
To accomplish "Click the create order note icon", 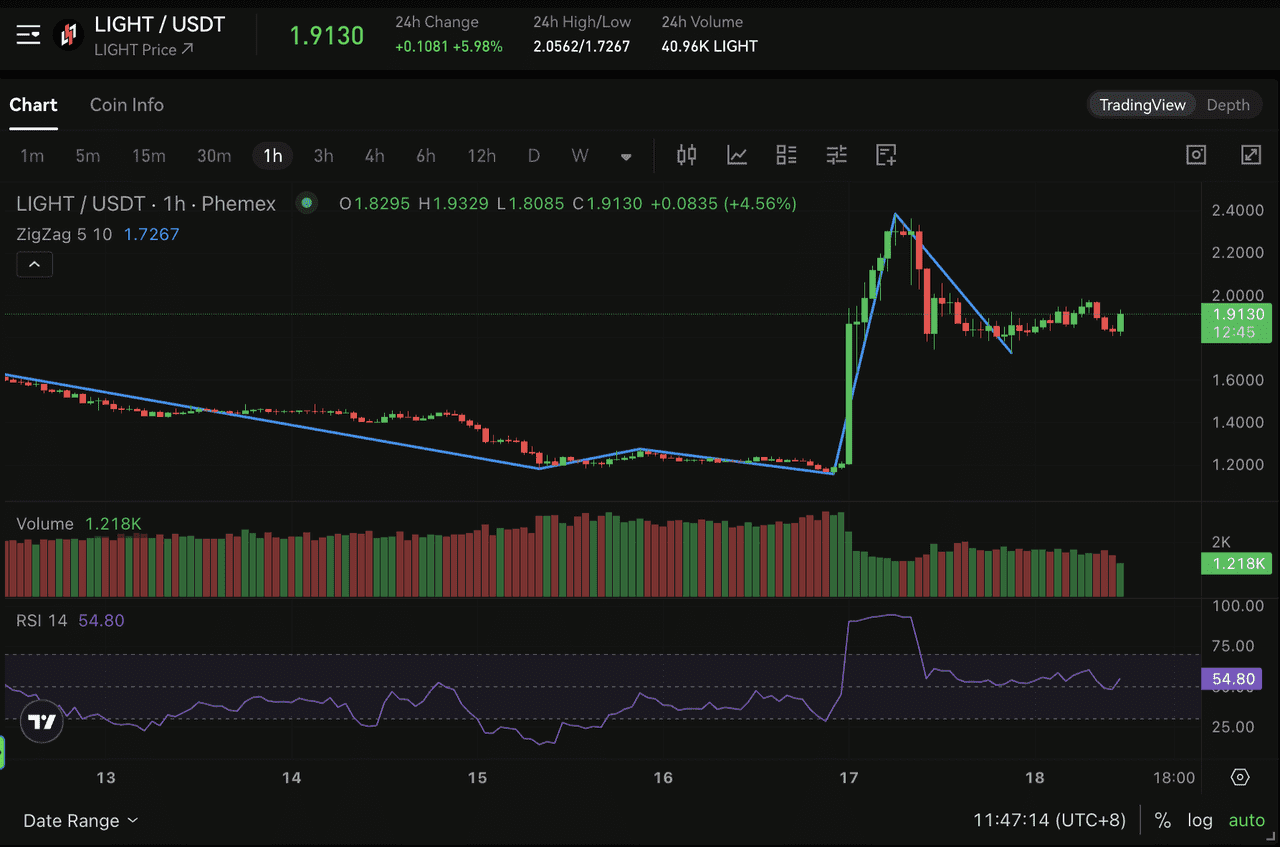I will tap(885, 155).
